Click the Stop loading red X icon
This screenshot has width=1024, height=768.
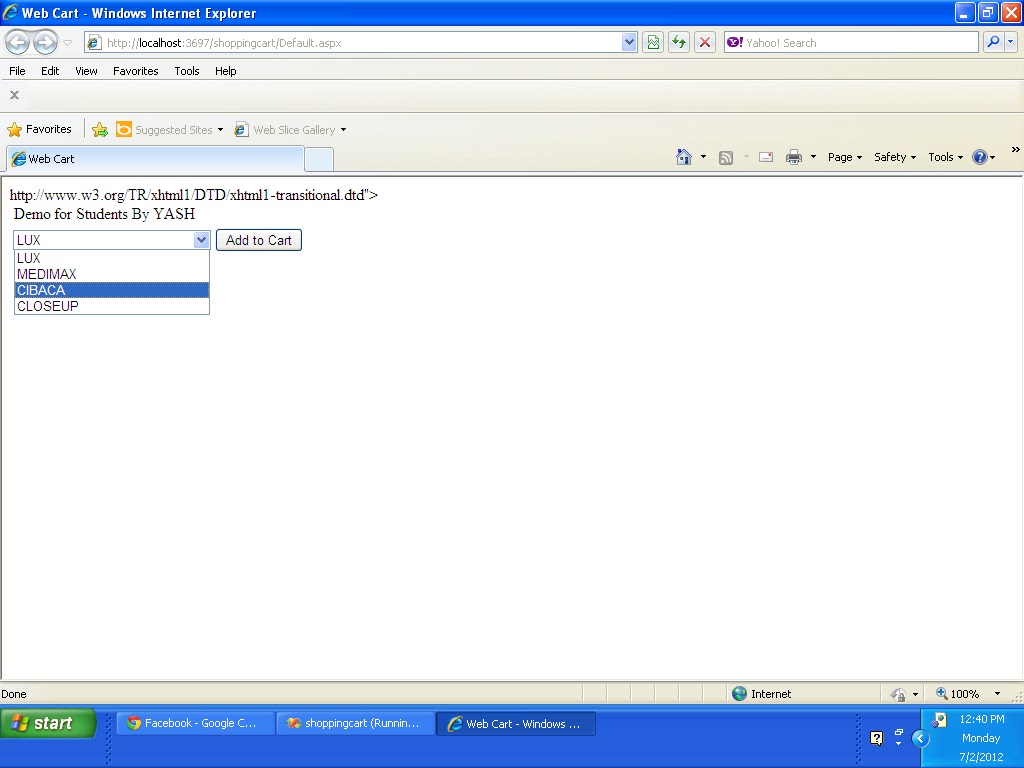point(705,43)
